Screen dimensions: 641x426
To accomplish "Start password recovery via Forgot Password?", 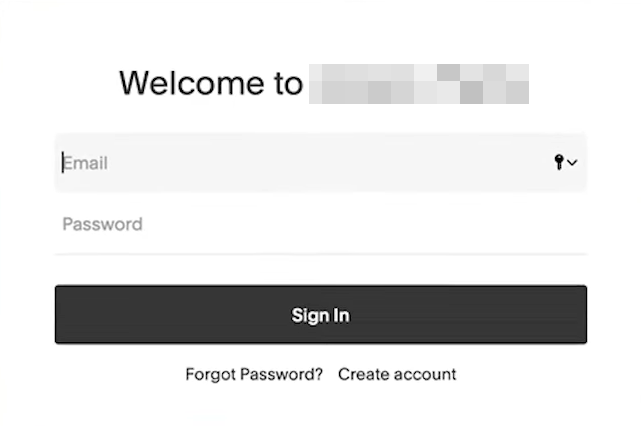I will (x=254, y=374).
